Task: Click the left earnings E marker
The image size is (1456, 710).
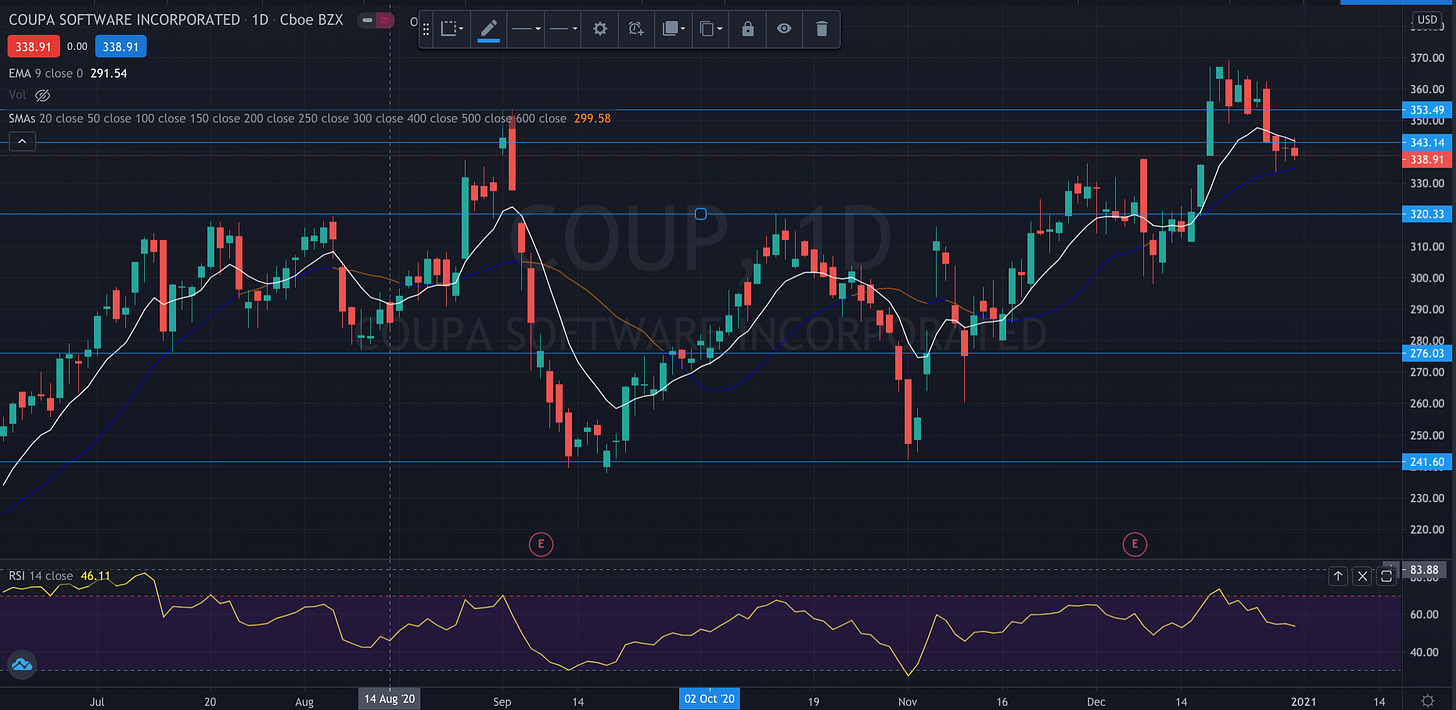Action: (540, 544)
